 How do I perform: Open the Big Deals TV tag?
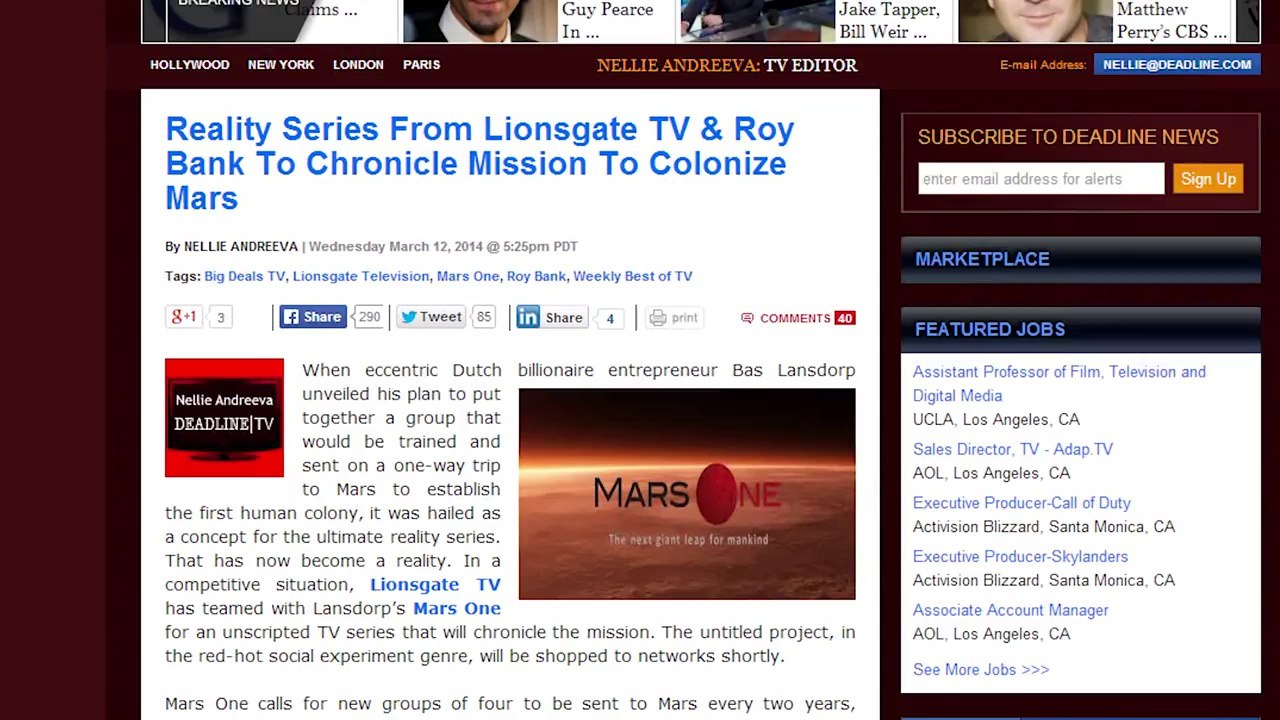[245, 276]
